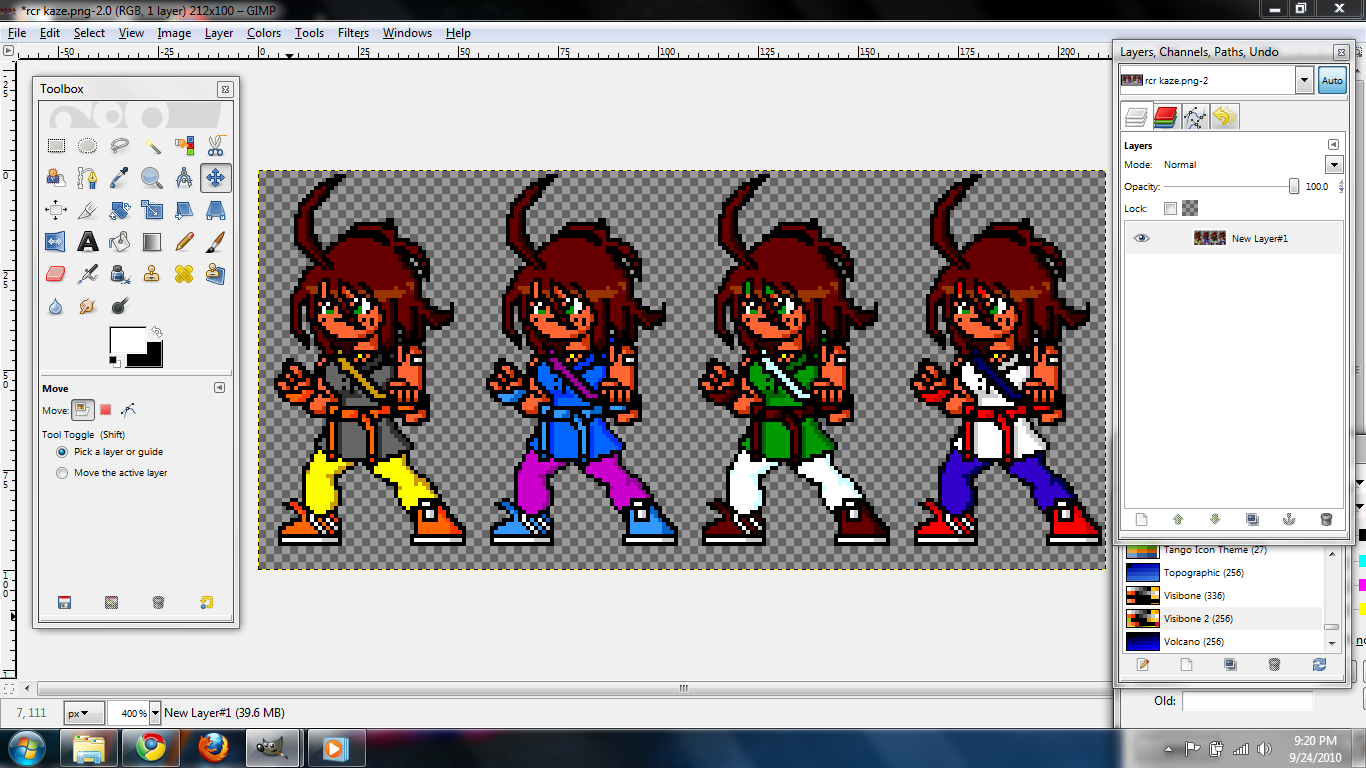Select the Scissors Select tool
The width and height of the screenshot is (1366, 768).
click(x=216, y=146)
